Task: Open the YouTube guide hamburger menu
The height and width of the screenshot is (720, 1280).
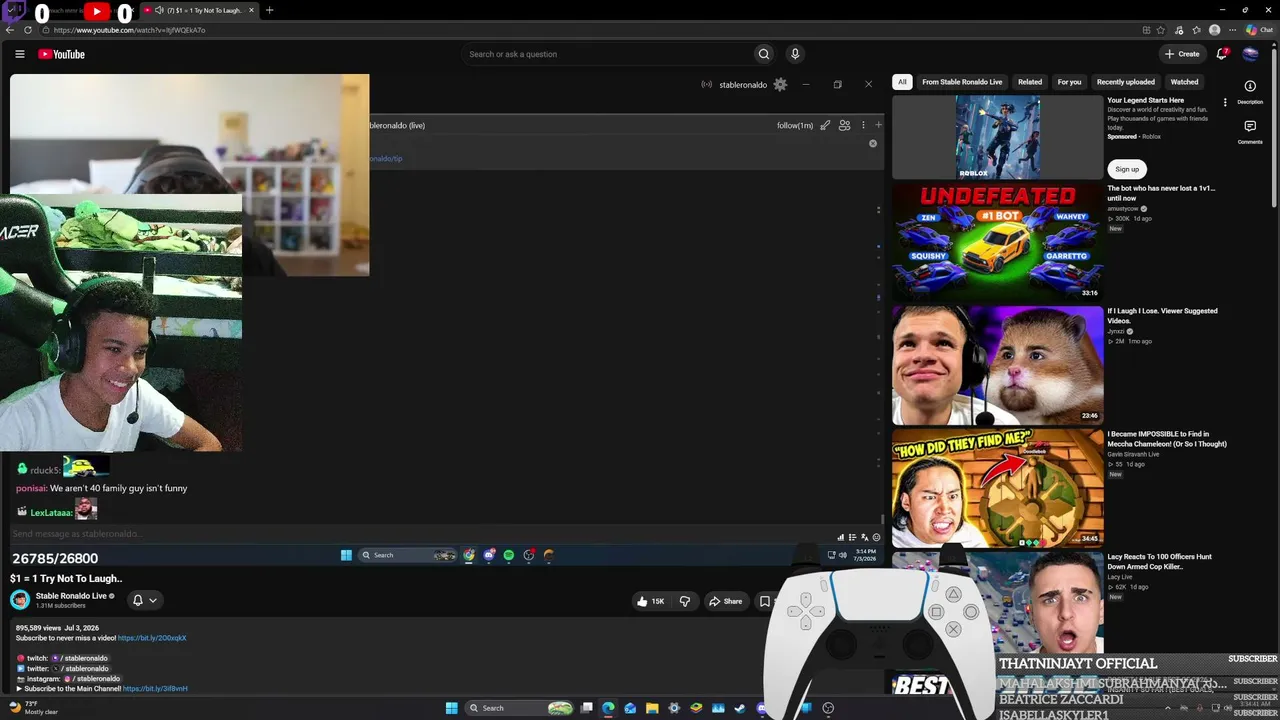Action: 19,54
